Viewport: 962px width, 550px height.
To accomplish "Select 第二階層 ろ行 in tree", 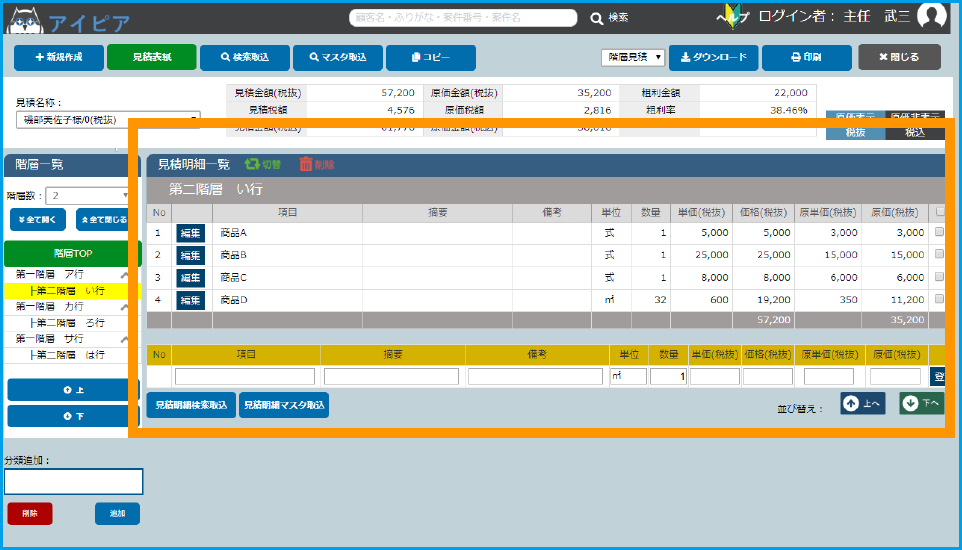I will pos(68,323).
